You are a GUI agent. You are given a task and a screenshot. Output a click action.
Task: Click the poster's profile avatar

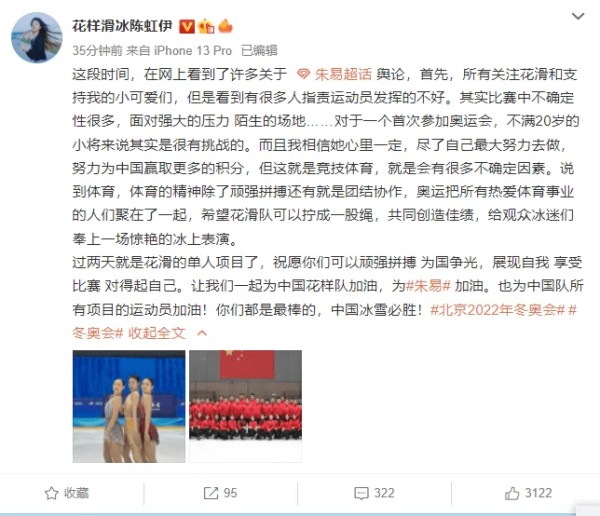click(x=36, y=38)
